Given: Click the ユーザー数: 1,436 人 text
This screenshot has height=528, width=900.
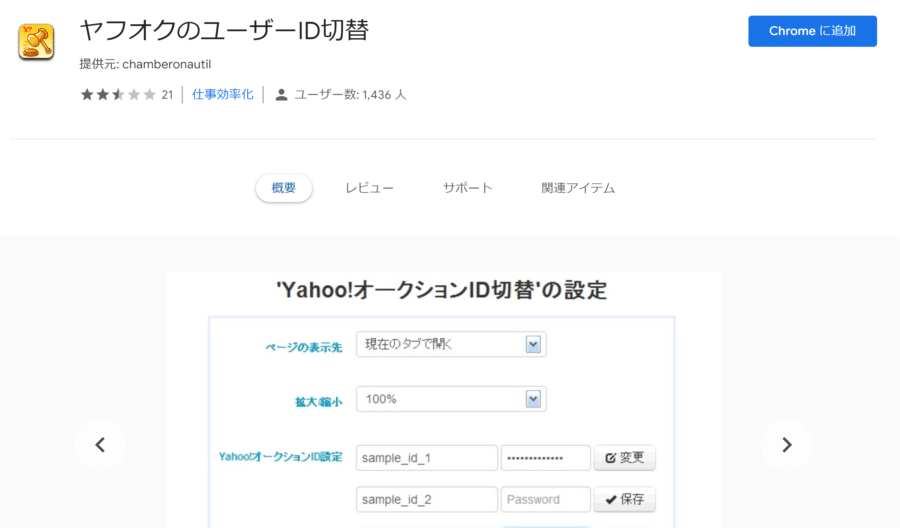Looking at the screenshot, I should click(x=350, y=95).
